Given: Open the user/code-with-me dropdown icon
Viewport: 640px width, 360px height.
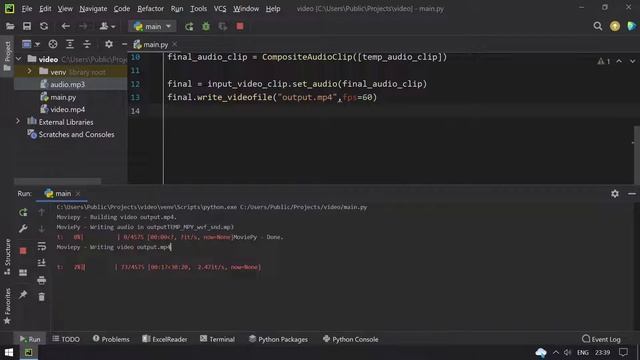Looking at the screenshot, I should [x=107, y=27].
